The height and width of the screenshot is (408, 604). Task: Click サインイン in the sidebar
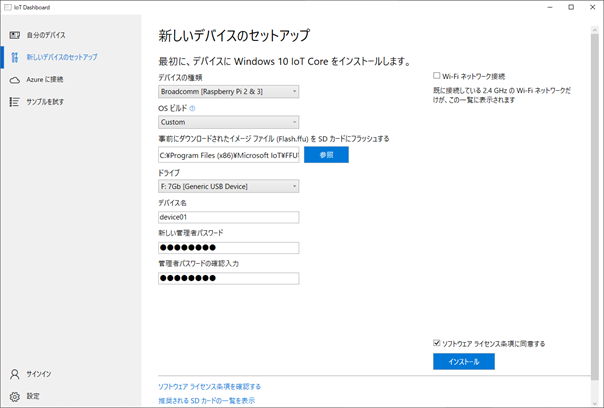(39, 374)
